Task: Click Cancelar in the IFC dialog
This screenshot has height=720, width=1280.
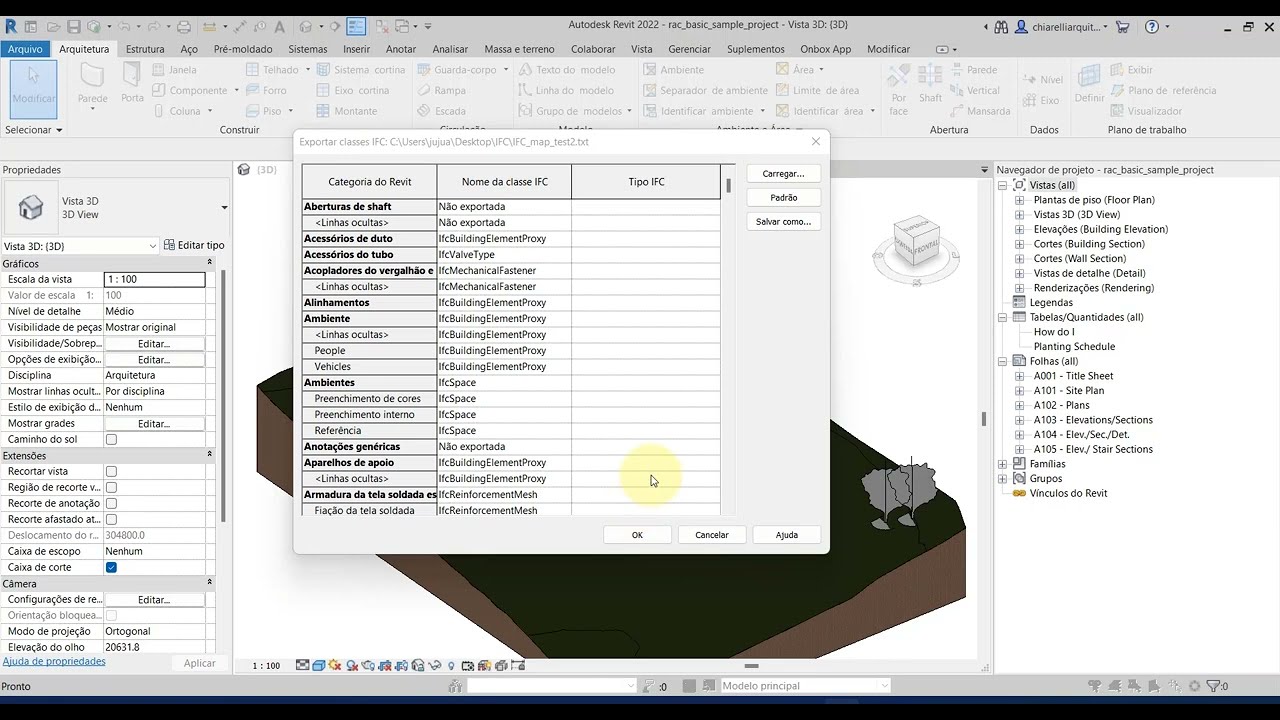Action: (x=712, y=535)
